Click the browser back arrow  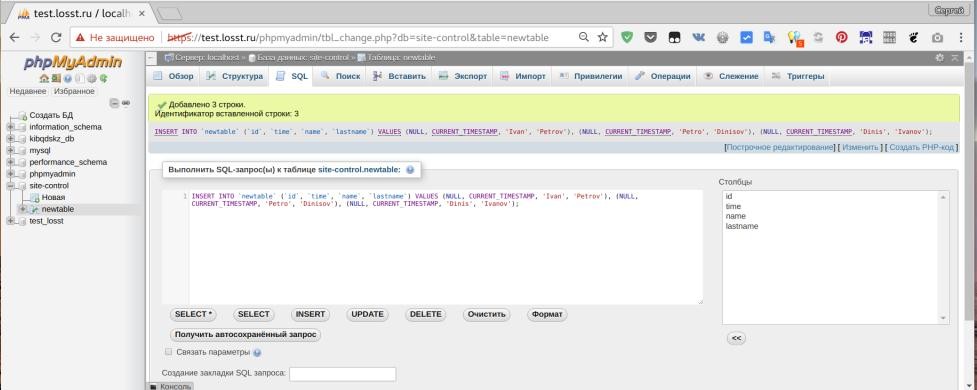click(14, 38)
